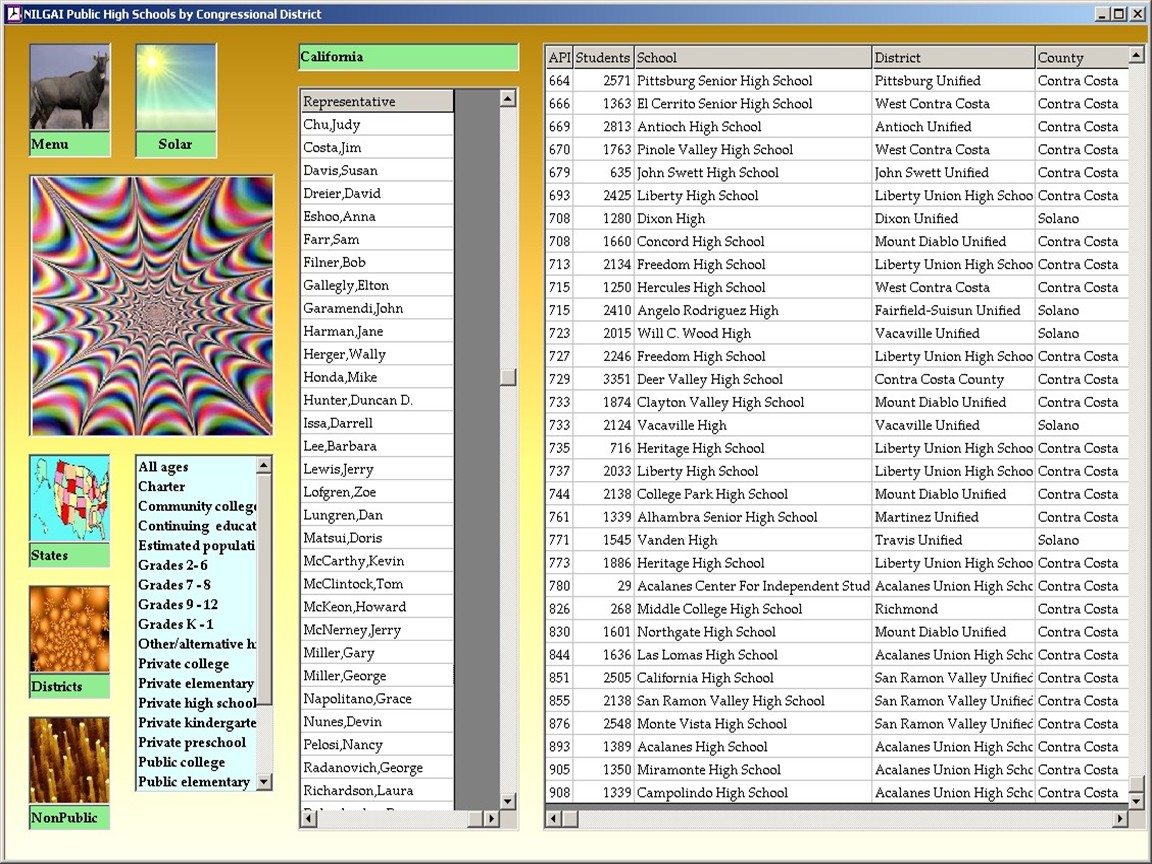Sort table by Students column header
Screen dimensions: 1152x864
[603, 58]
